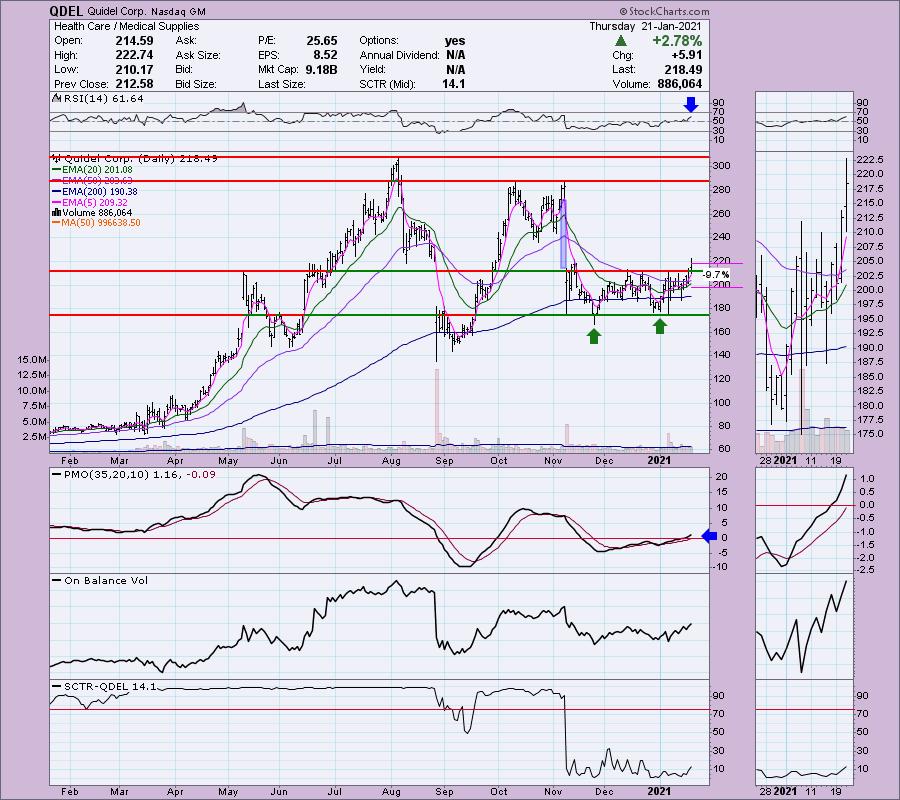
Task: Click the Last price value in header
Action: coord(682,69)
